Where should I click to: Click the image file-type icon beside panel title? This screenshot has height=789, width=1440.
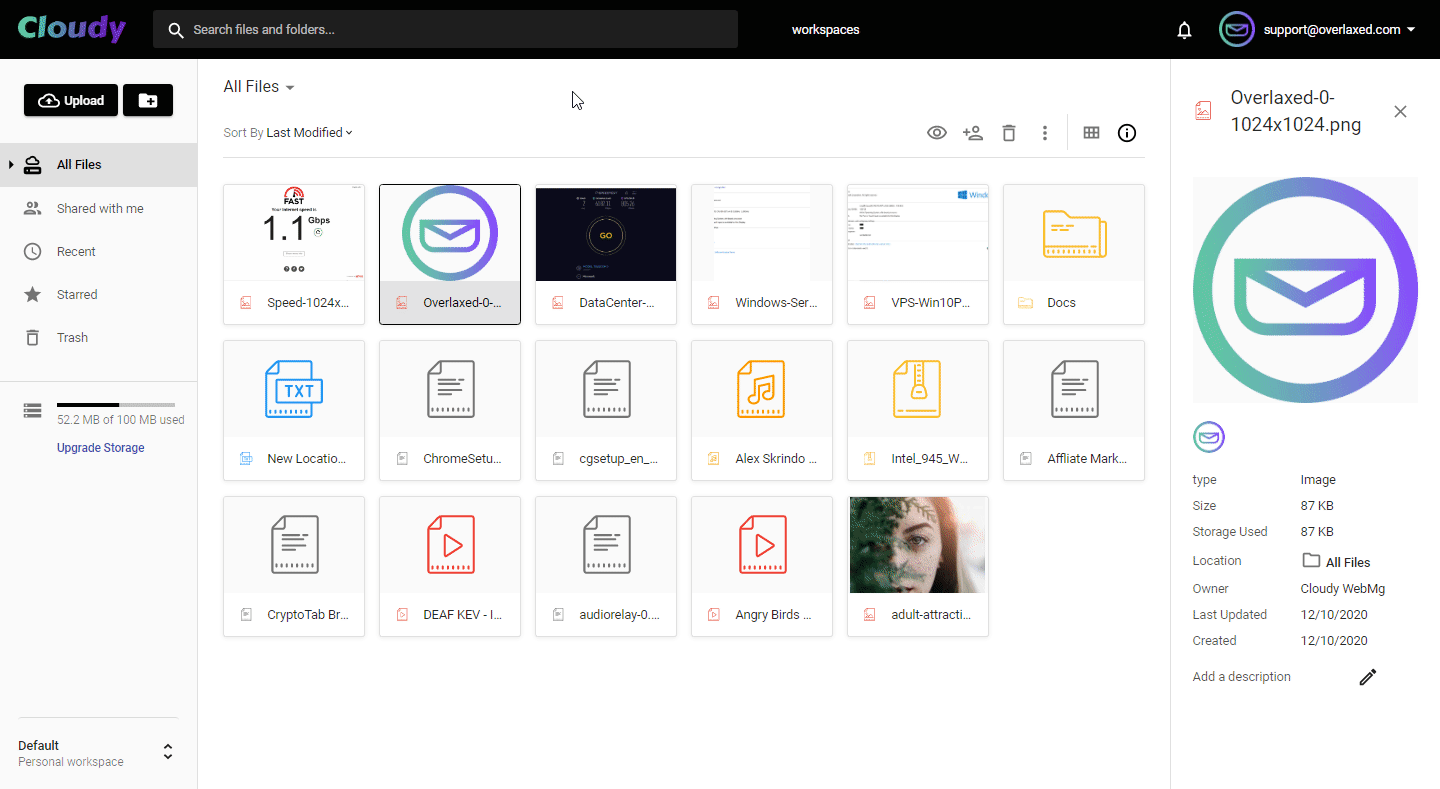1203,111
